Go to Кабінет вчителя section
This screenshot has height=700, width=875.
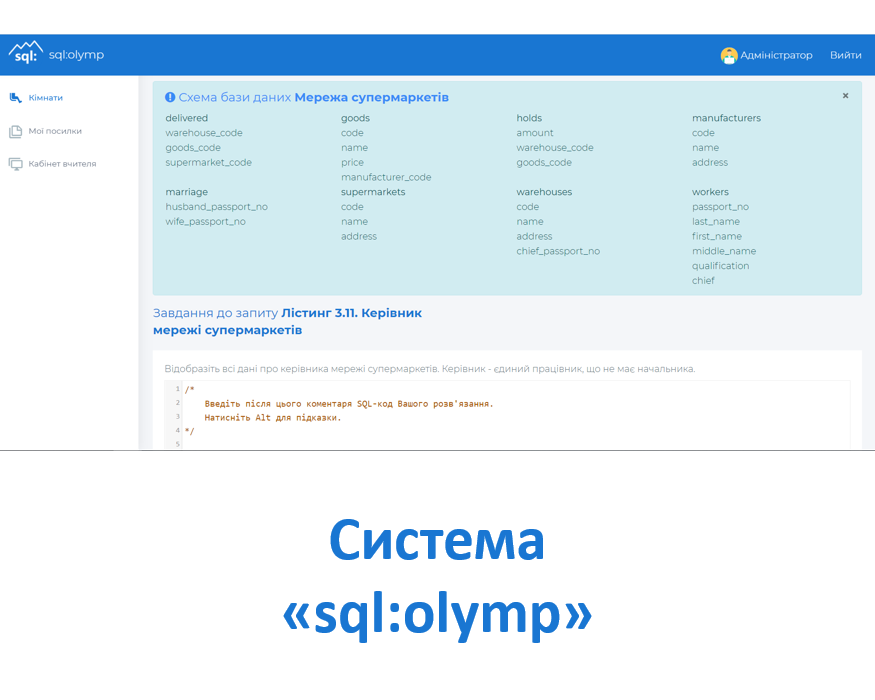click(62, 164)
